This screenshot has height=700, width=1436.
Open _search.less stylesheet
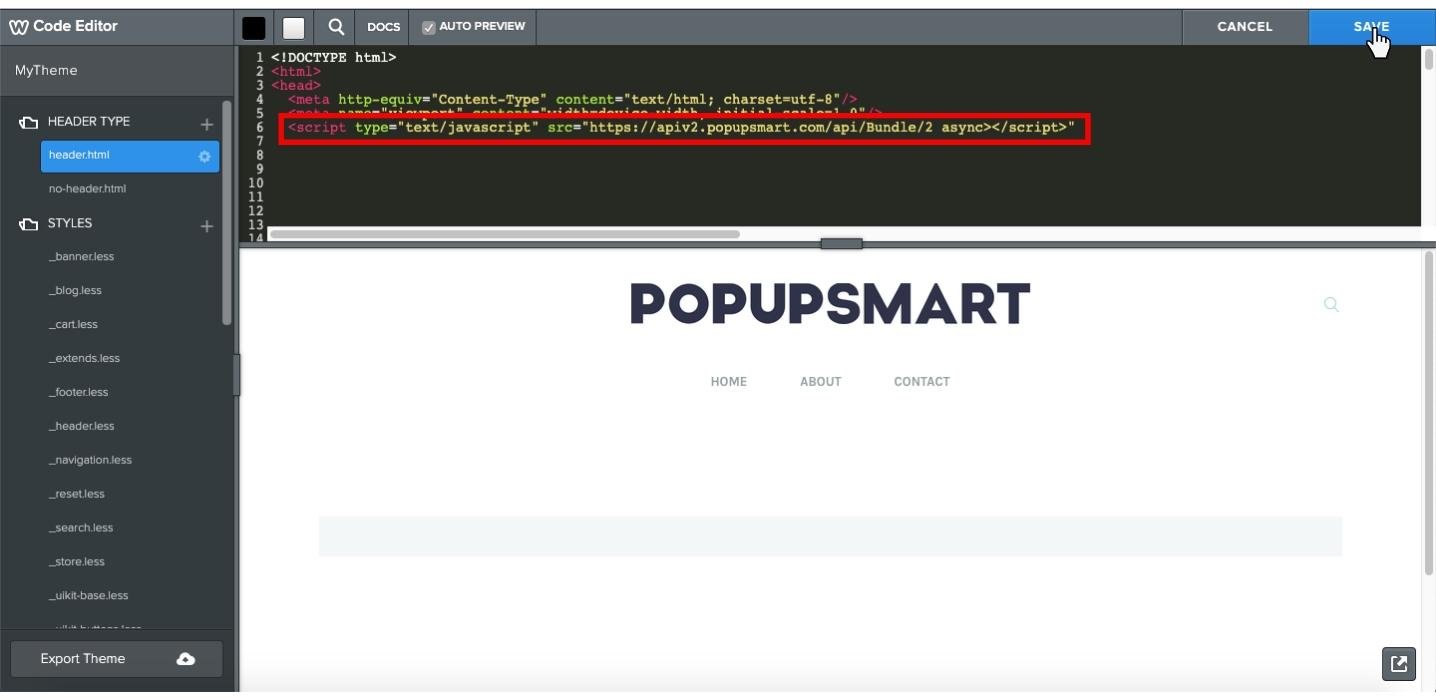click(x=80, y=529)
